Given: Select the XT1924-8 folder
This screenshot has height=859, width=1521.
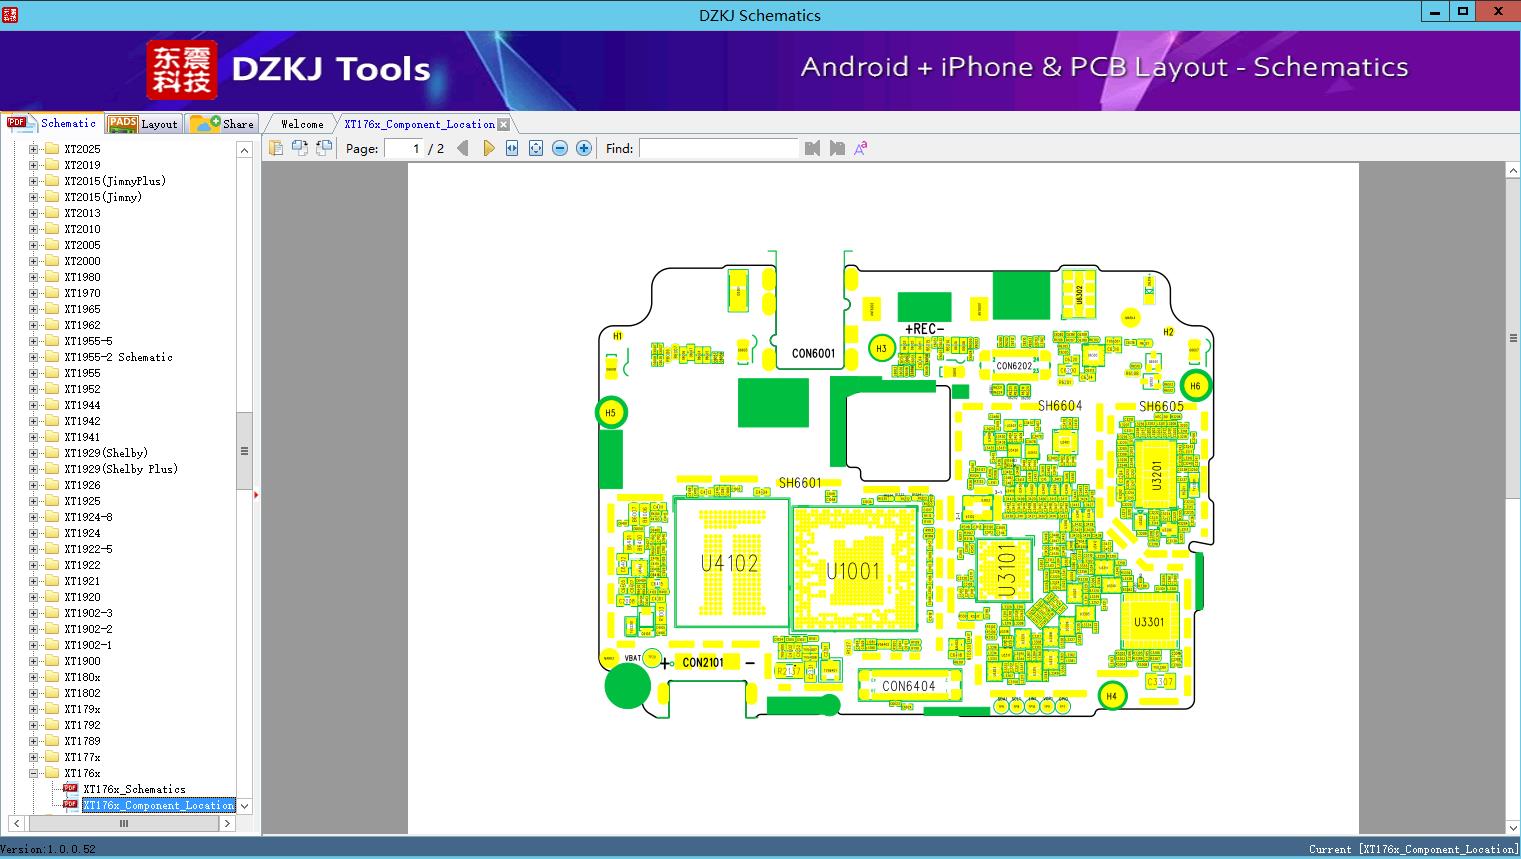Looking at the screenshot, I should point(88,517).
